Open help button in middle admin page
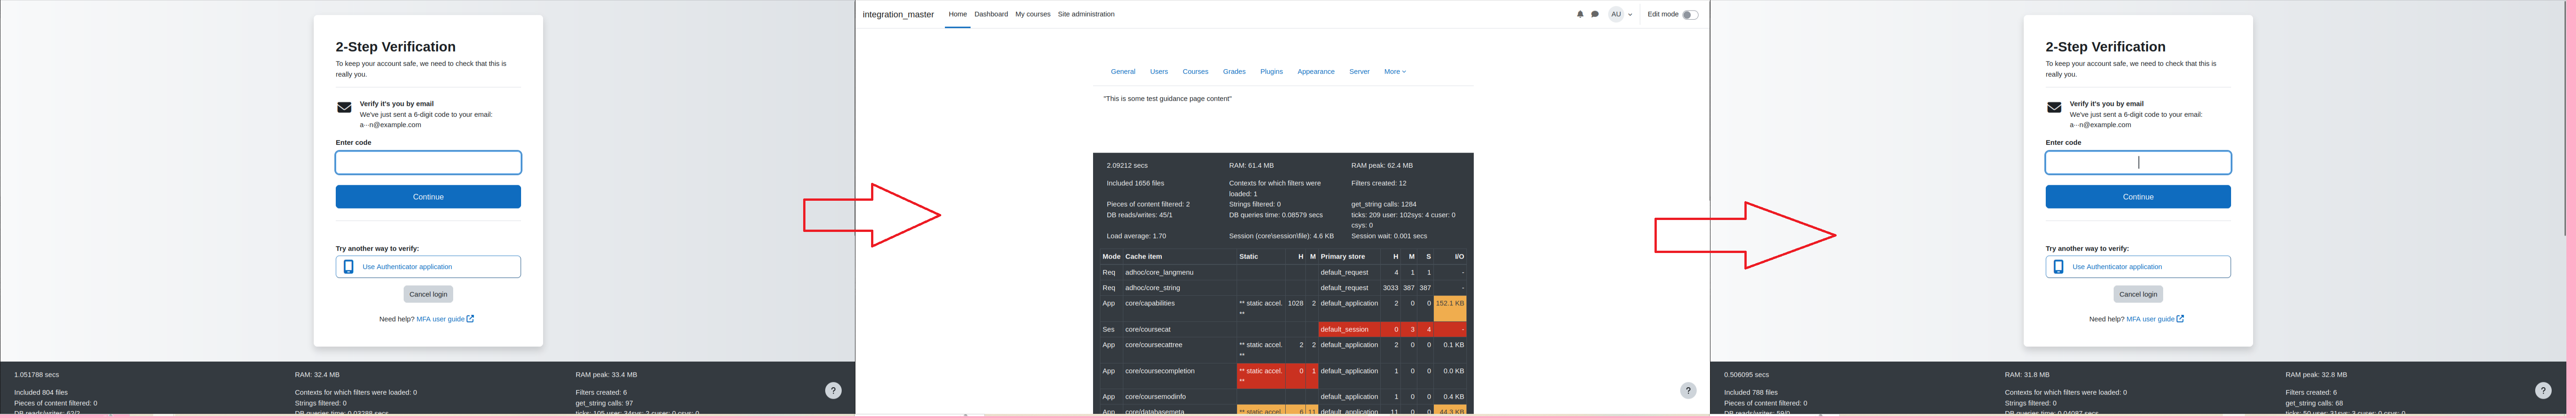The width and height of the screenshot is (2576, 418). pos(1688,391)
